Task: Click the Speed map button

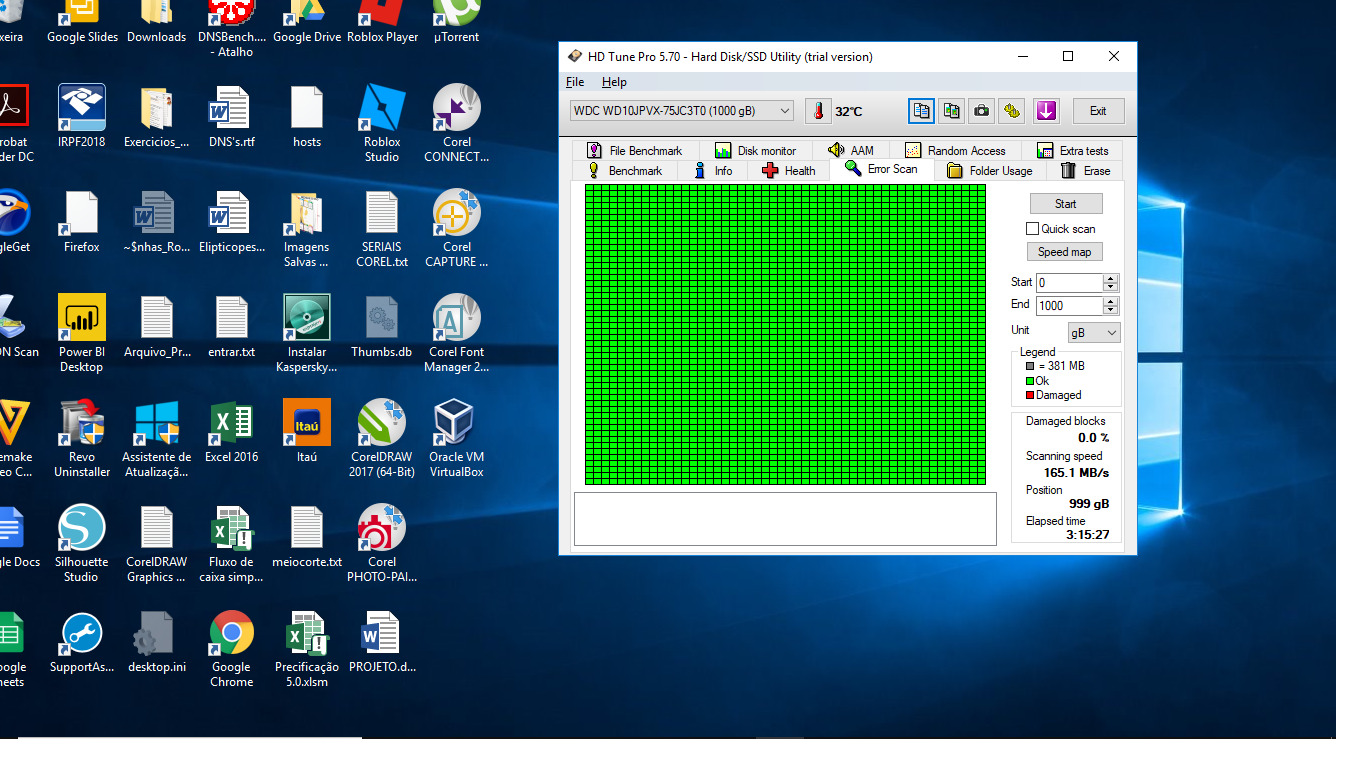Action: point(1066,252)
